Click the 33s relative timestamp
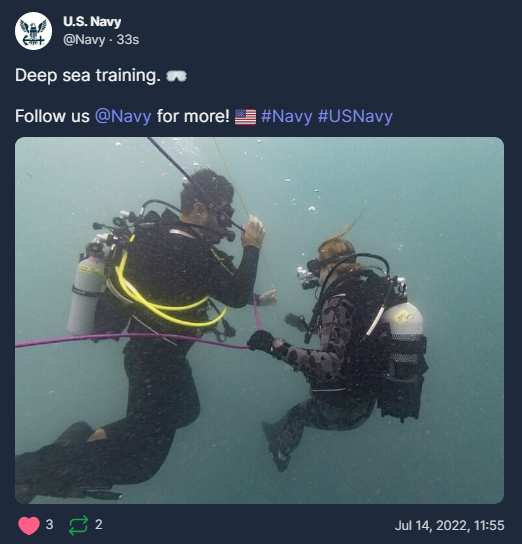 128,40
